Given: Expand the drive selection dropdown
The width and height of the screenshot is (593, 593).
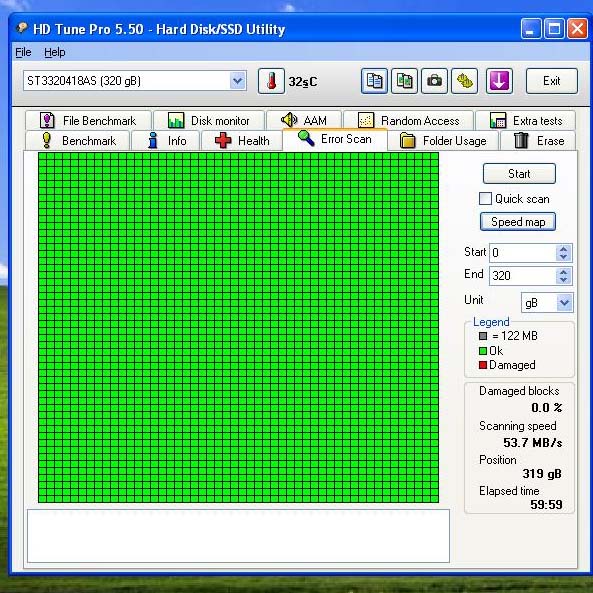Looking at the screenshot, I should point(238,81).
